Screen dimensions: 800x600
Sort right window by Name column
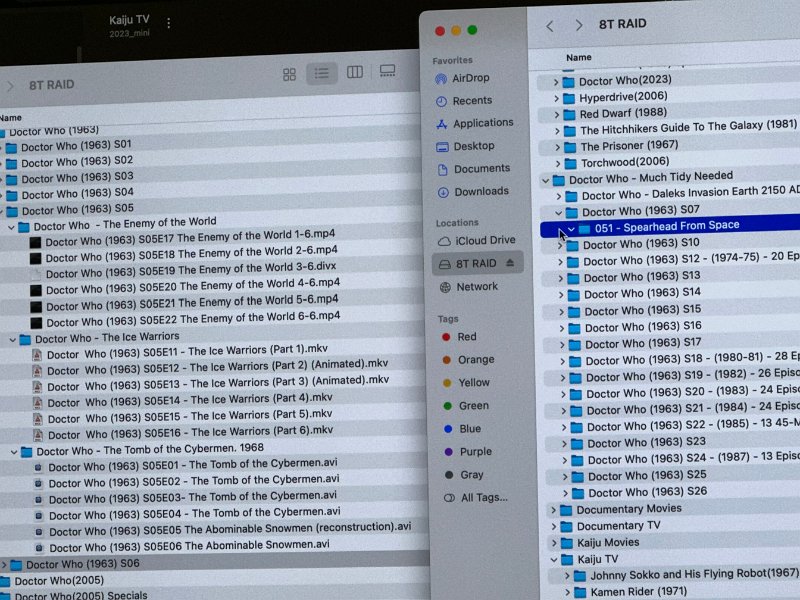click(x=579, y=58)
